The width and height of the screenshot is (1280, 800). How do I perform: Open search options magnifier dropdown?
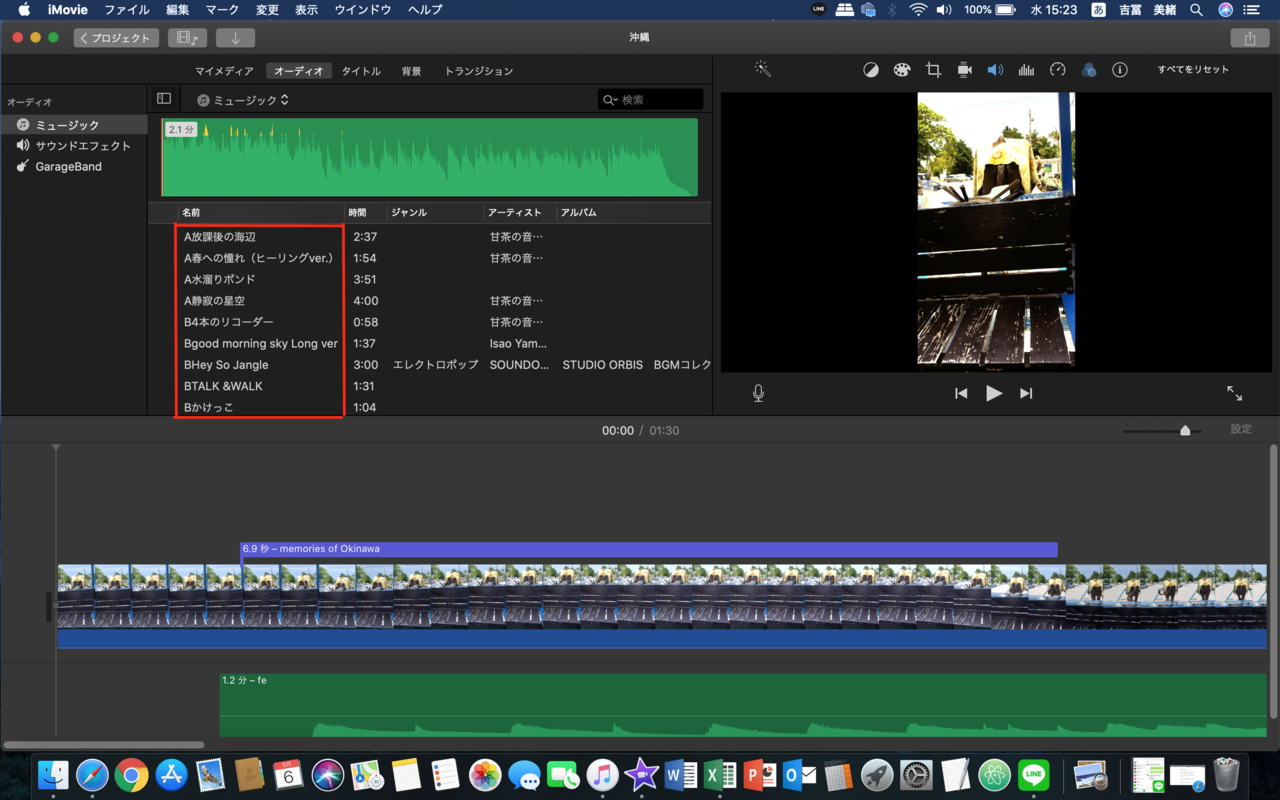coord(609,100)
